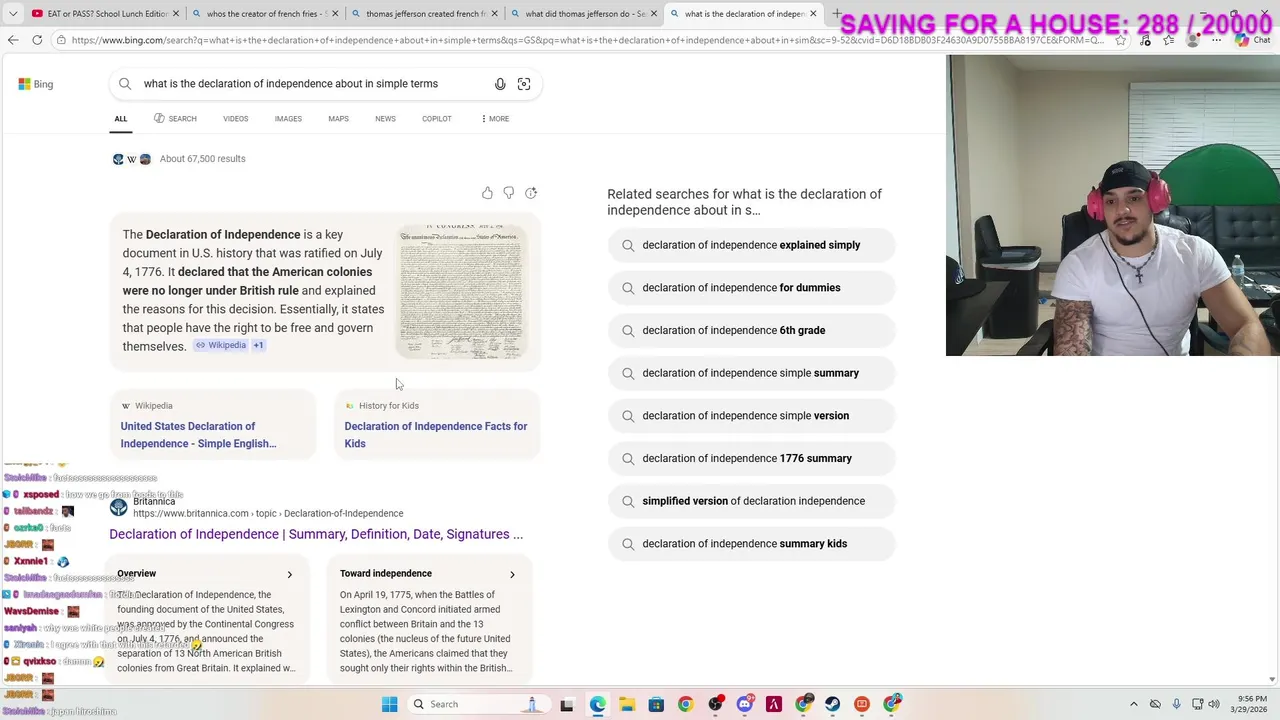Click the thumbs up feedback icon
Screen dimensions: 1280x720
click(x=487, y=193)
